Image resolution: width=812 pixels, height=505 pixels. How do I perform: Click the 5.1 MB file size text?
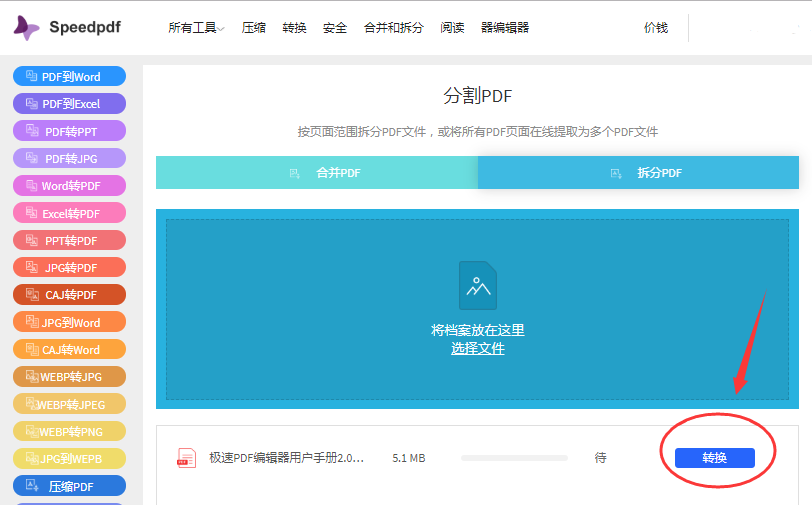point(409,458)
